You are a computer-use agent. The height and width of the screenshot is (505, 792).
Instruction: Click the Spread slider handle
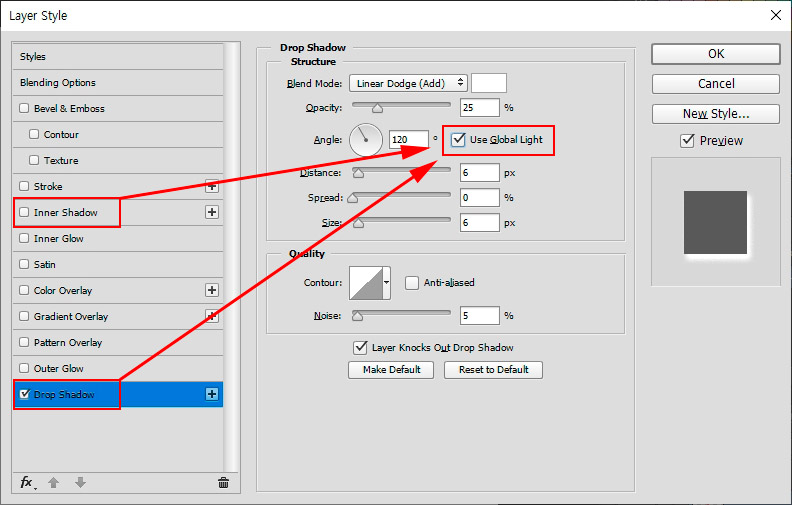coord(353,198)
